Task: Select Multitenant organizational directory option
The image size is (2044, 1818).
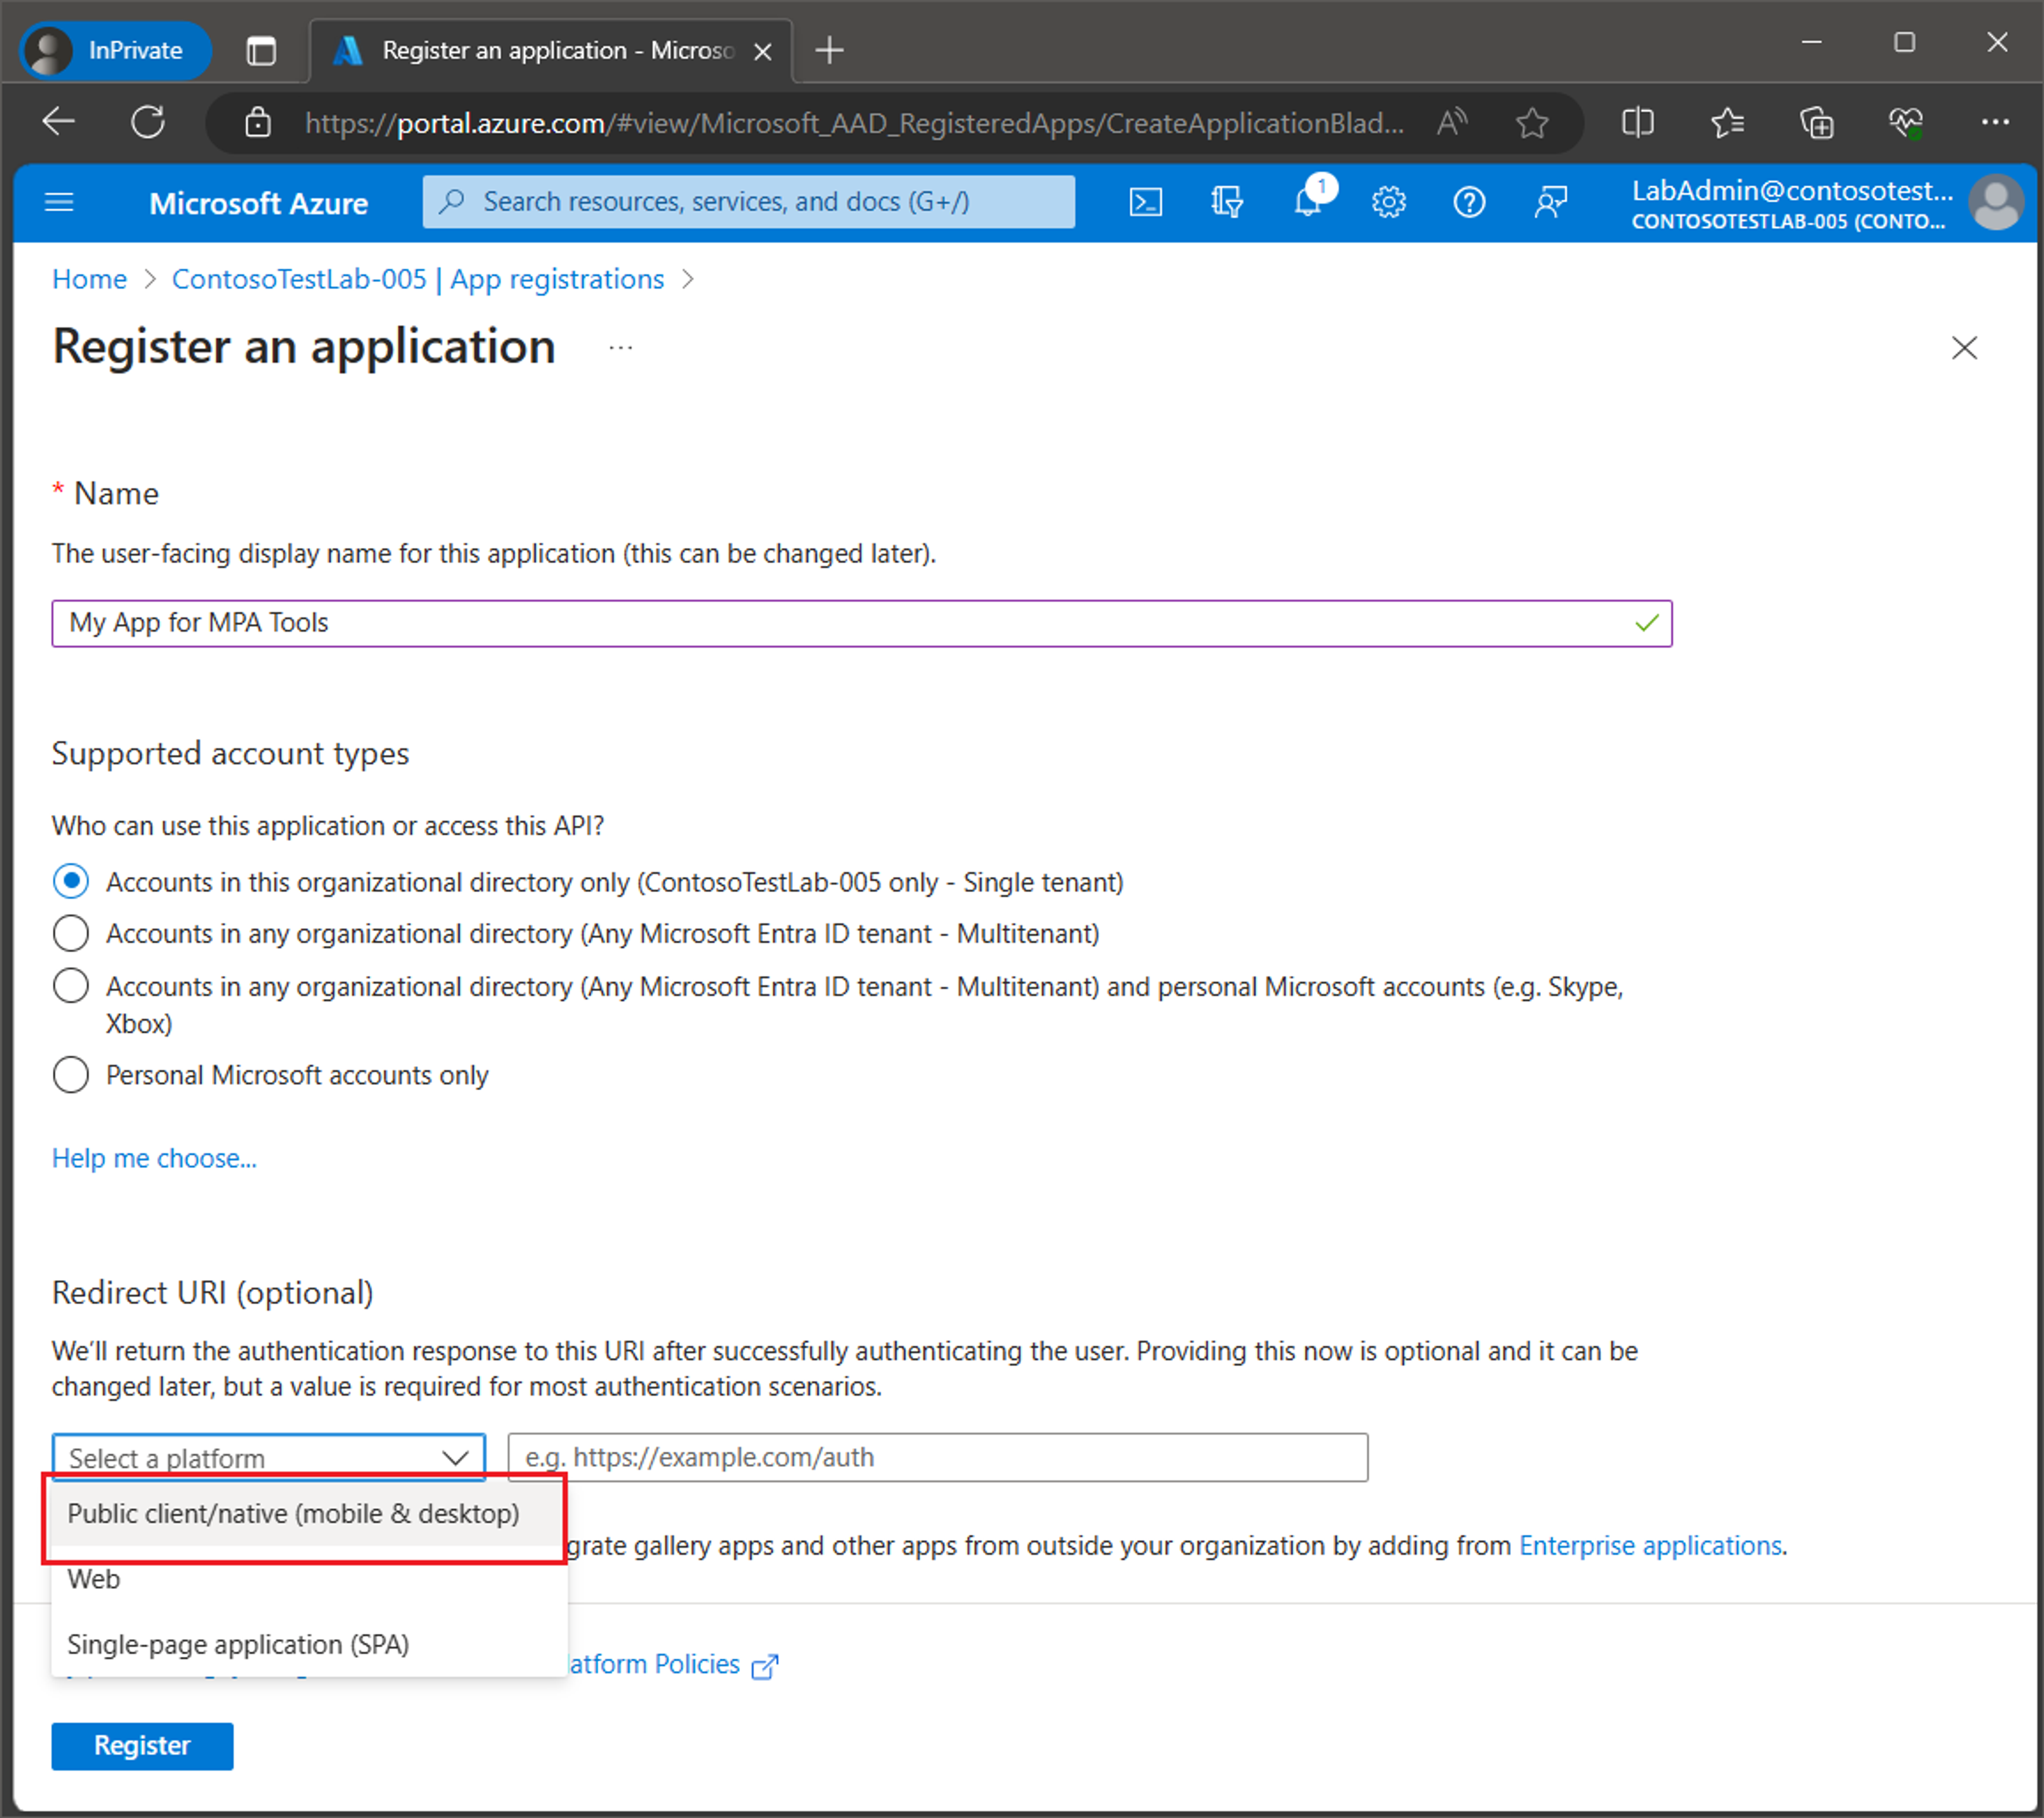Action: [x=70, y=933]
